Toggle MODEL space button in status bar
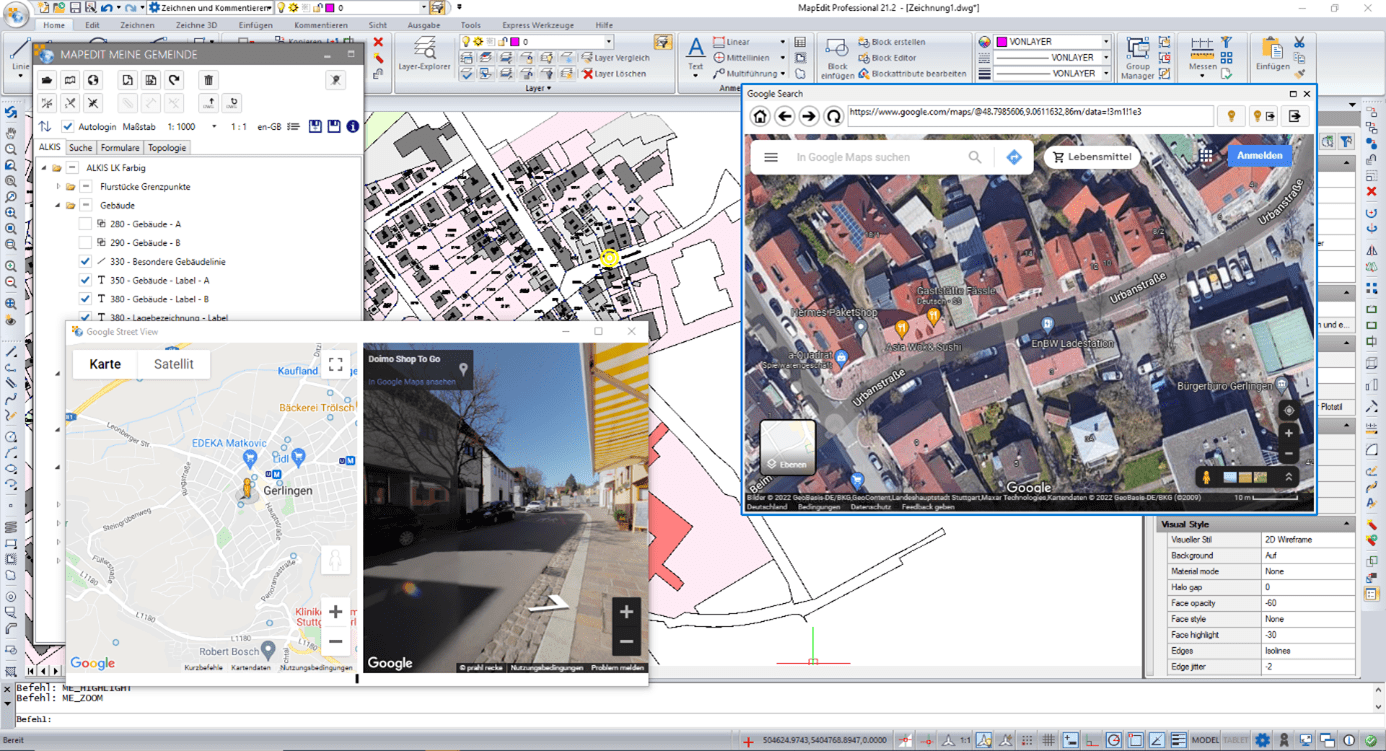 coord(1205,741)
